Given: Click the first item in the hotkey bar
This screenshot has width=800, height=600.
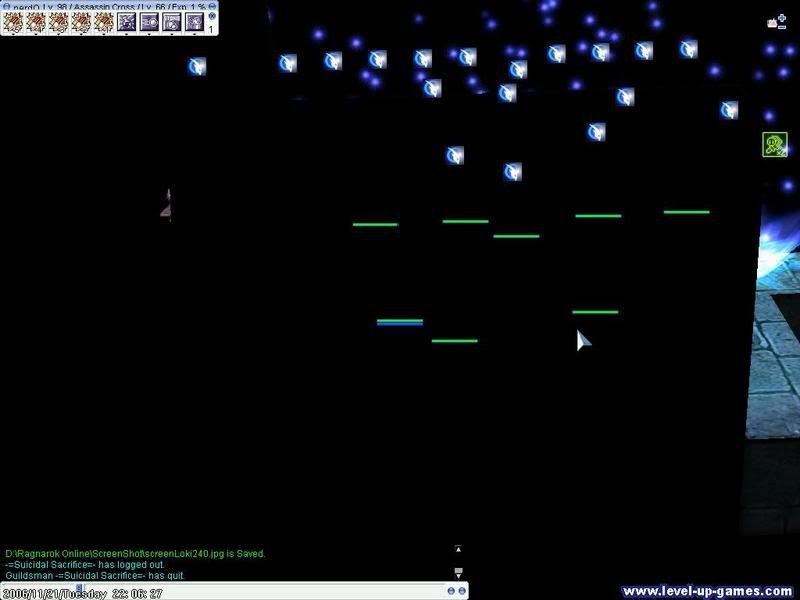Looking at the screenshot, I should coord(14,20).
